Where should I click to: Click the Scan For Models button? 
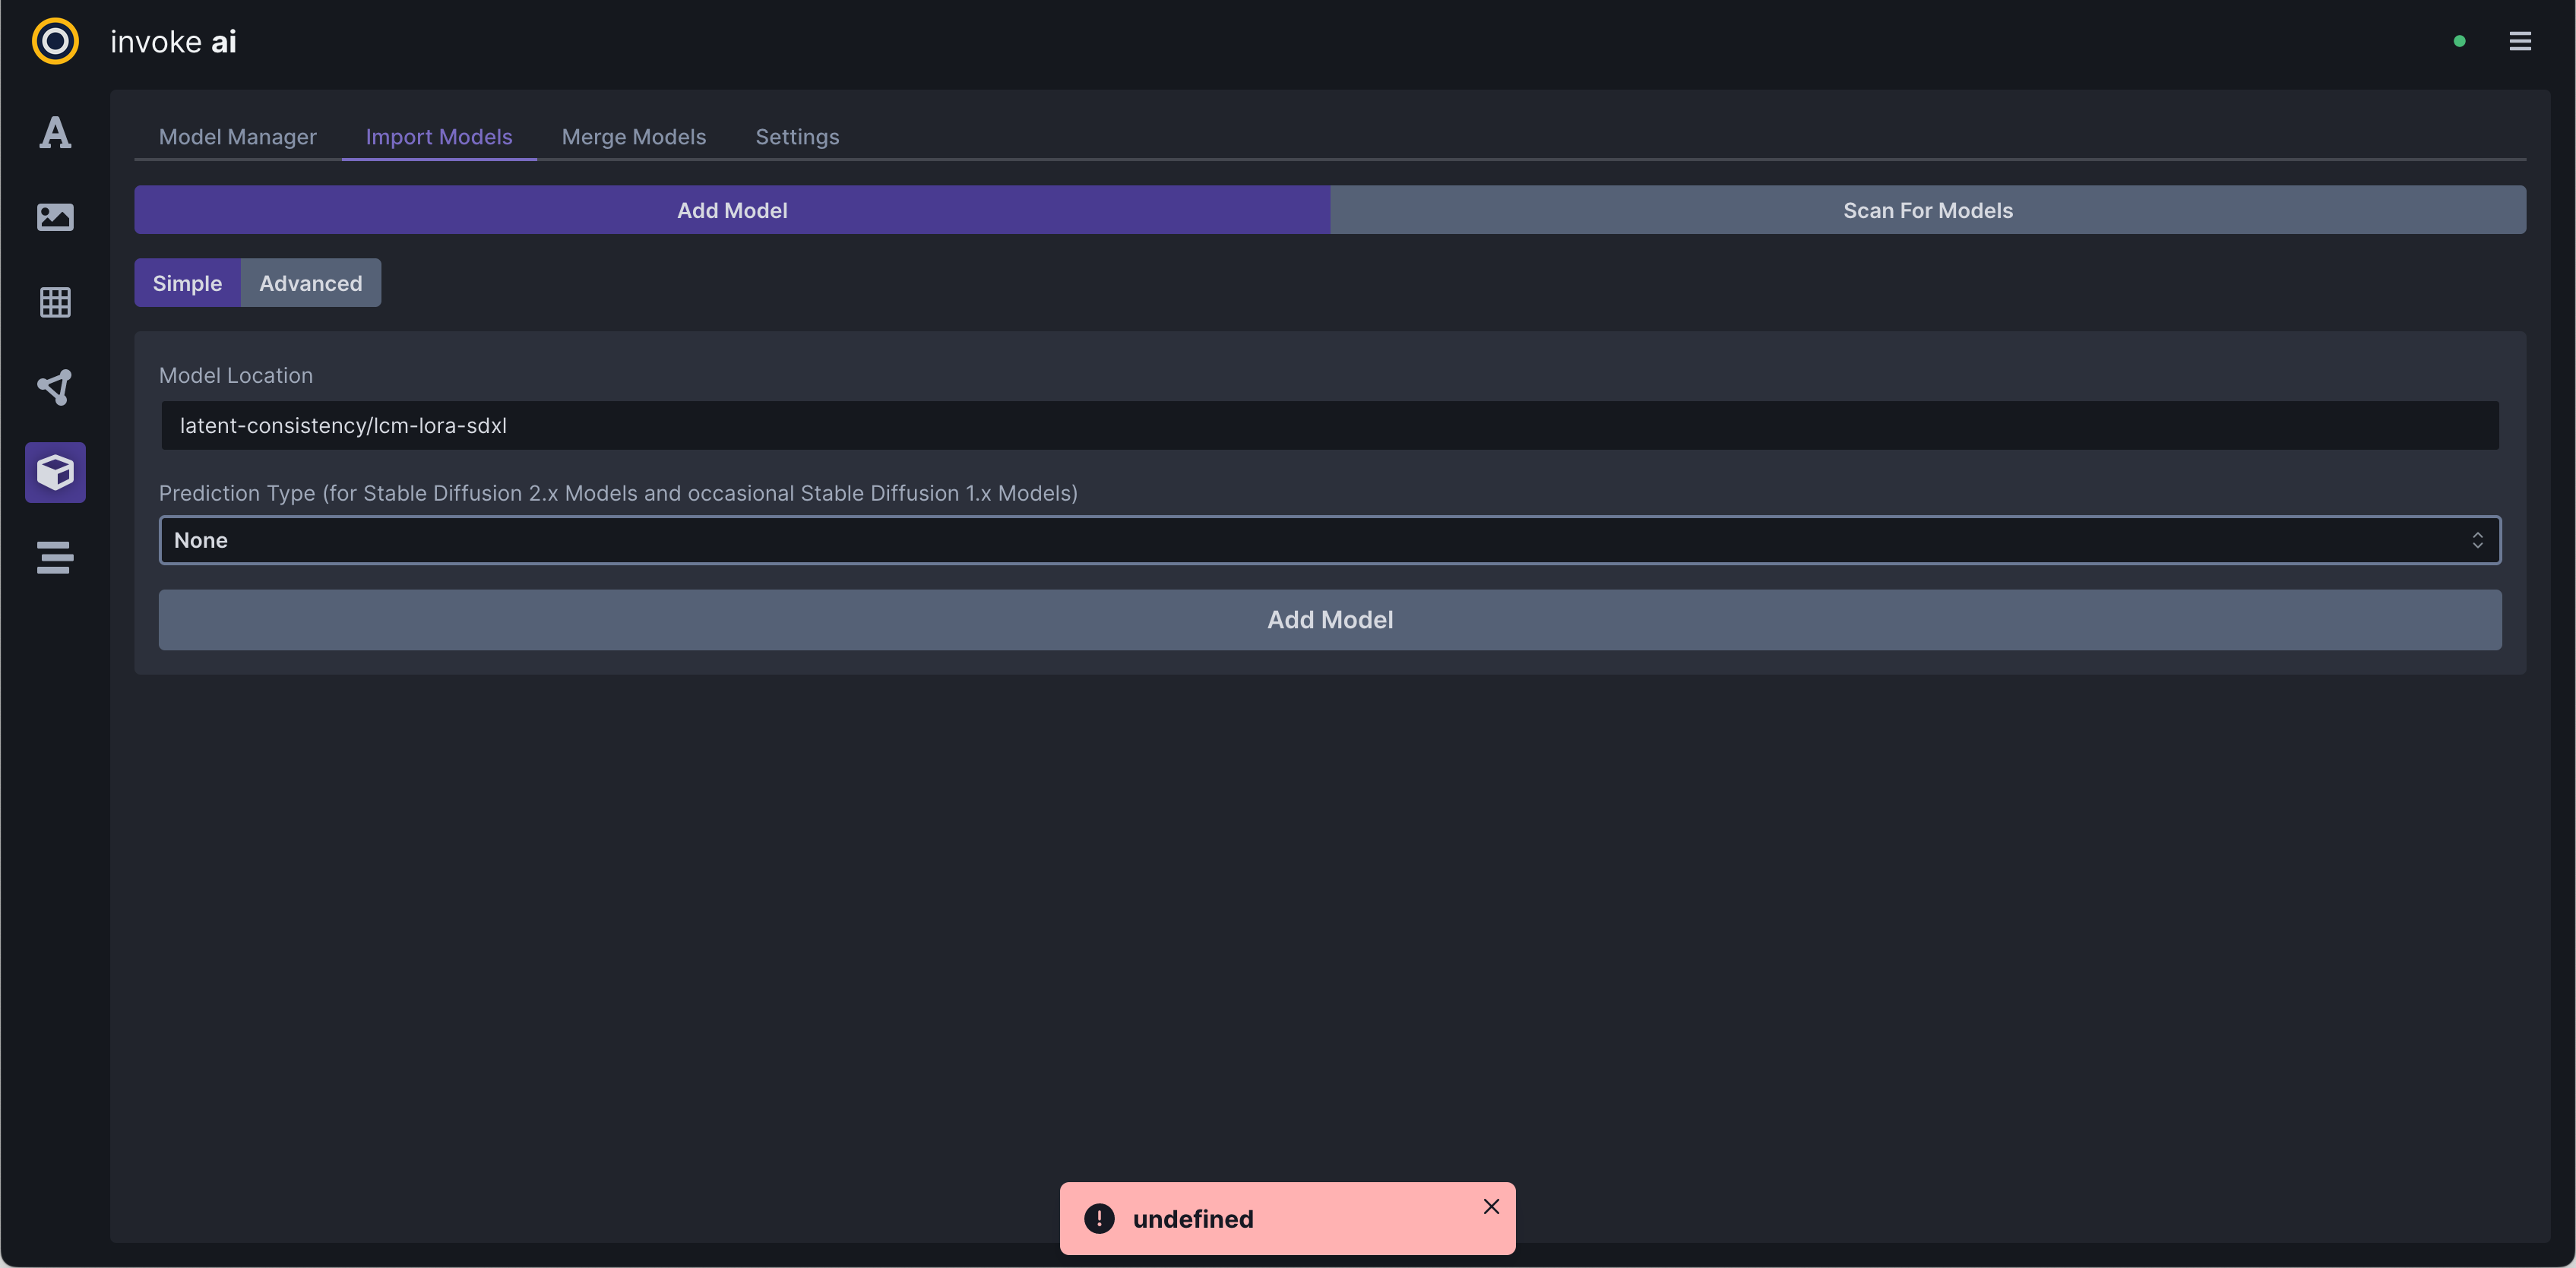(x=1928, y=210)
